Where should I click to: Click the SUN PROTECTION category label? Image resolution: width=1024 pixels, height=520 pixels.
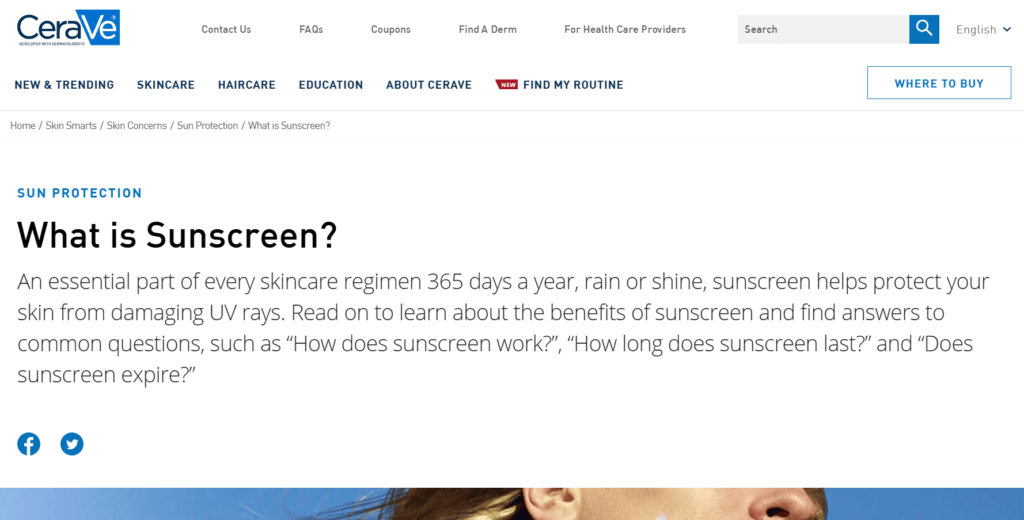[80, 193]
